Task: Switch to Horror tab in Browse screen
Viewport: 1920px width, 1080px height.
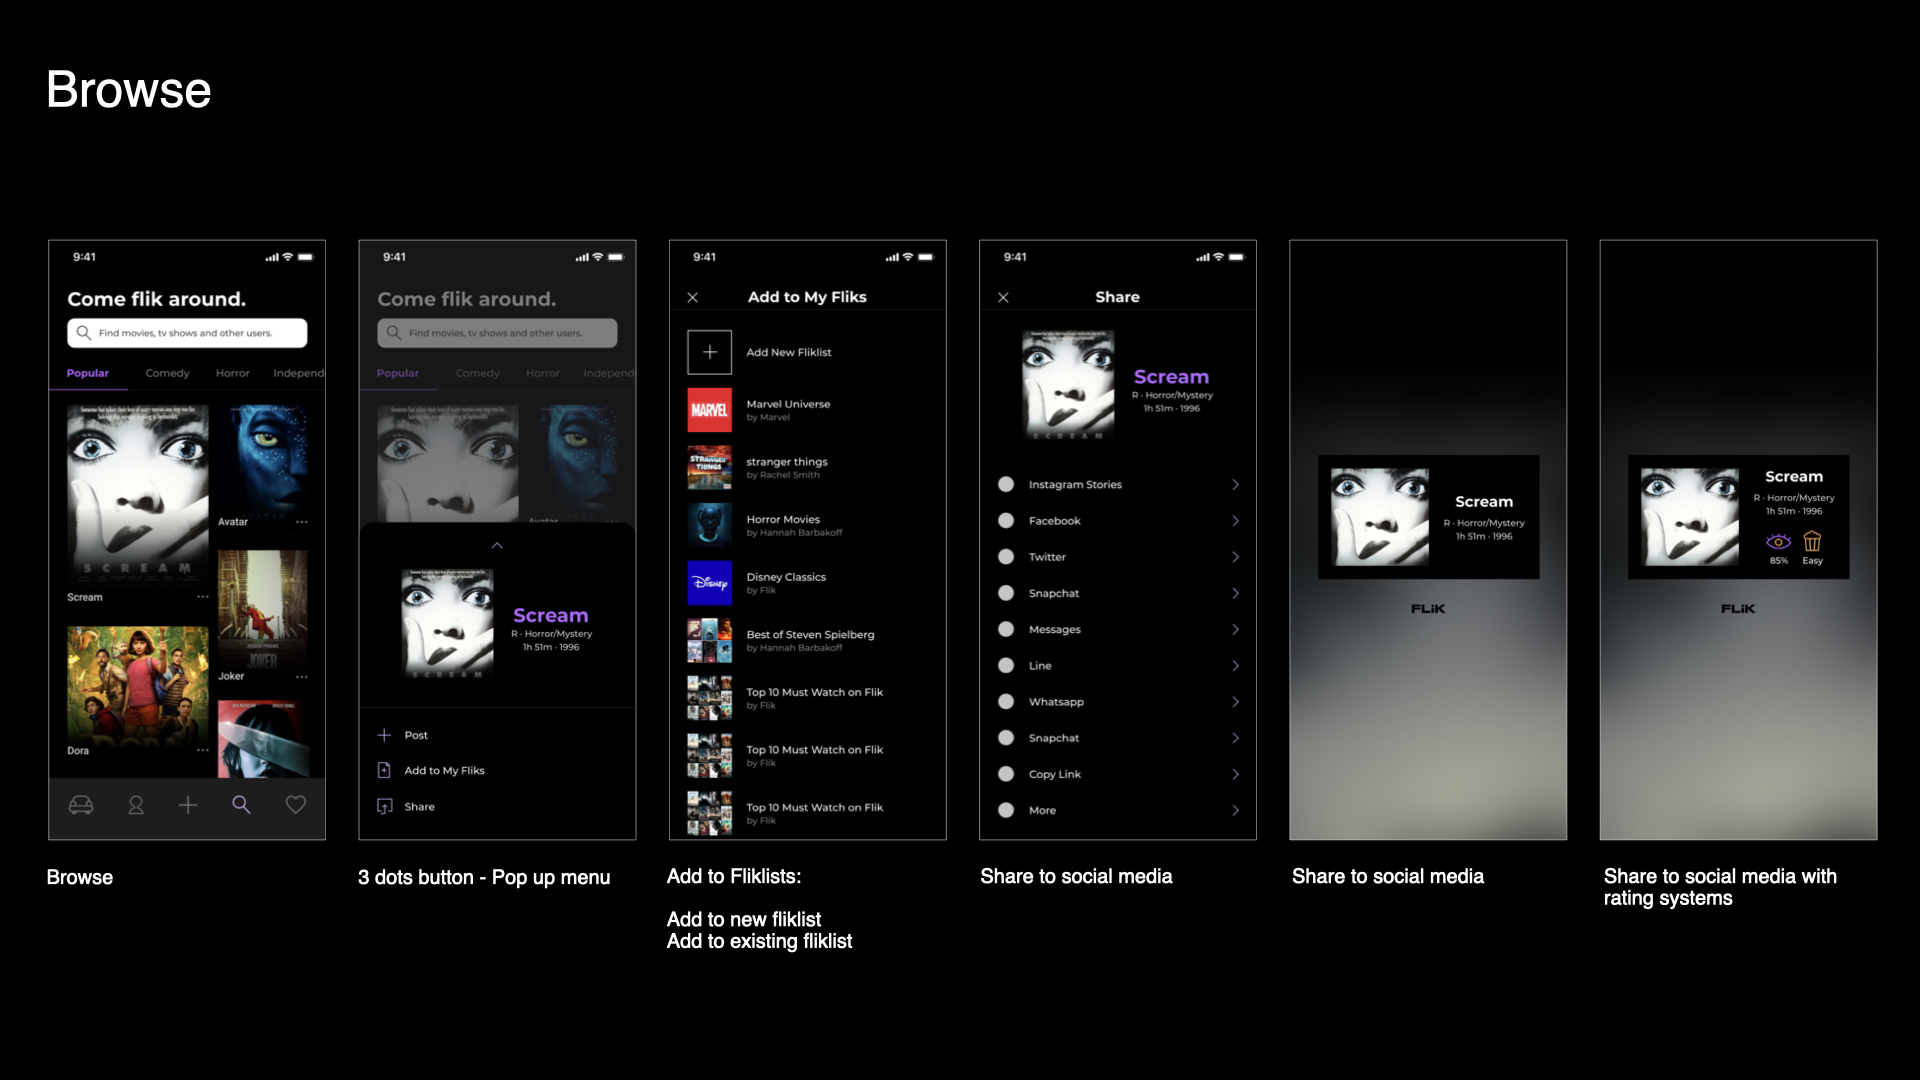Action: point(233,373)
